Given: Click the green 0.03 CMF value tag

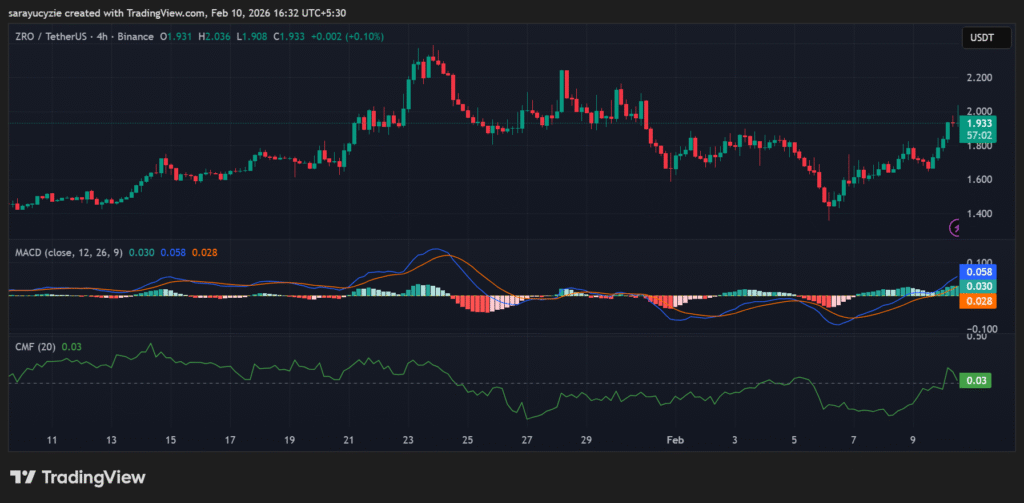Looking at the screenshot, I should click(x=974, y=381).
